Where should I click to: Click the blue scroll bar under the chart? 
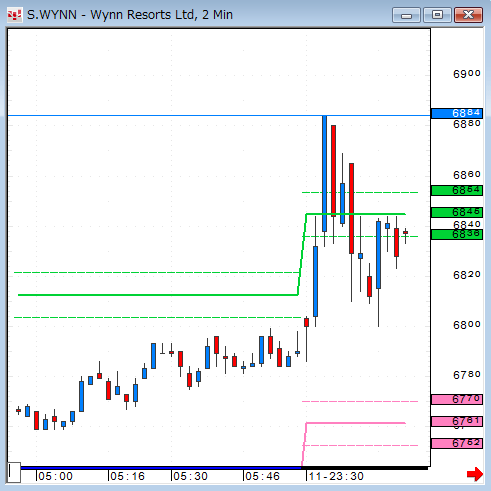pos(161,468)
